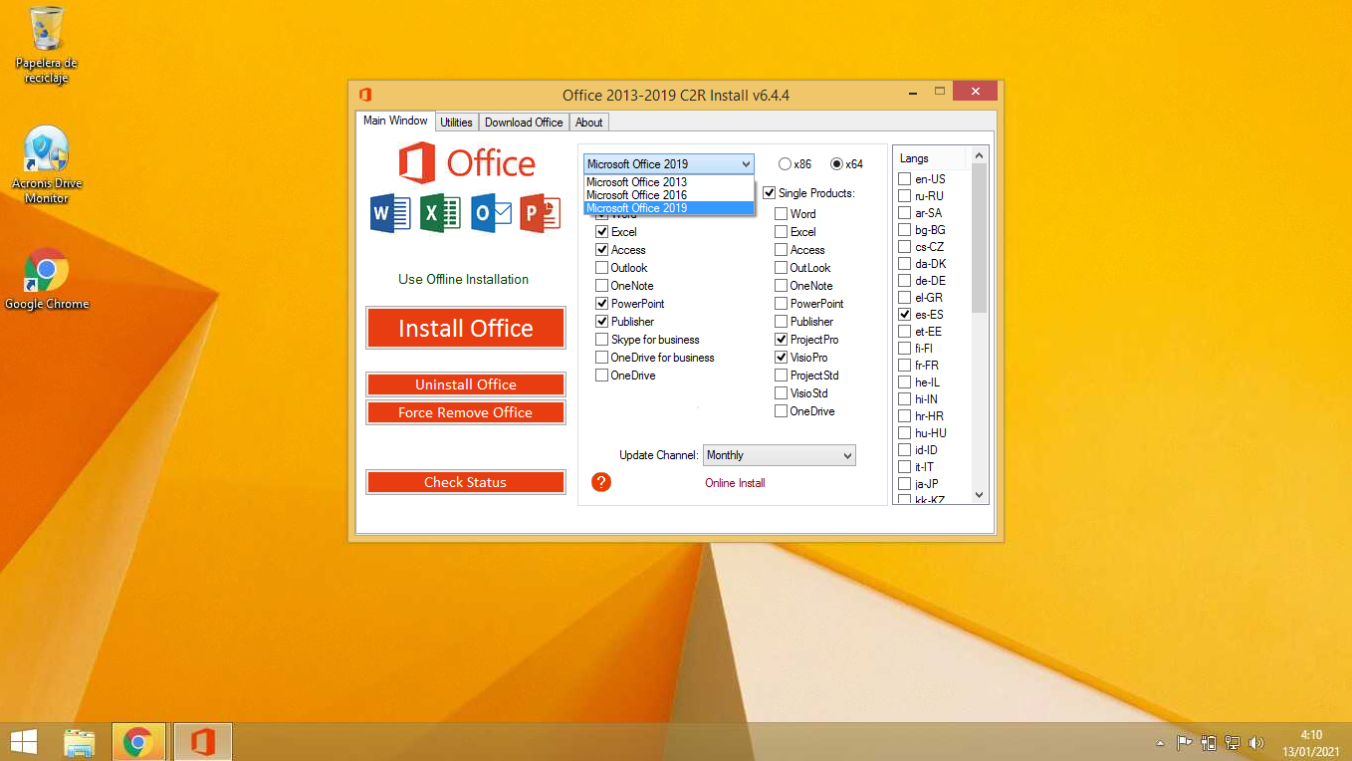1352x761 pixels.
Task: Switch to Chrome in the taskbar
Action: click(138, 742)
